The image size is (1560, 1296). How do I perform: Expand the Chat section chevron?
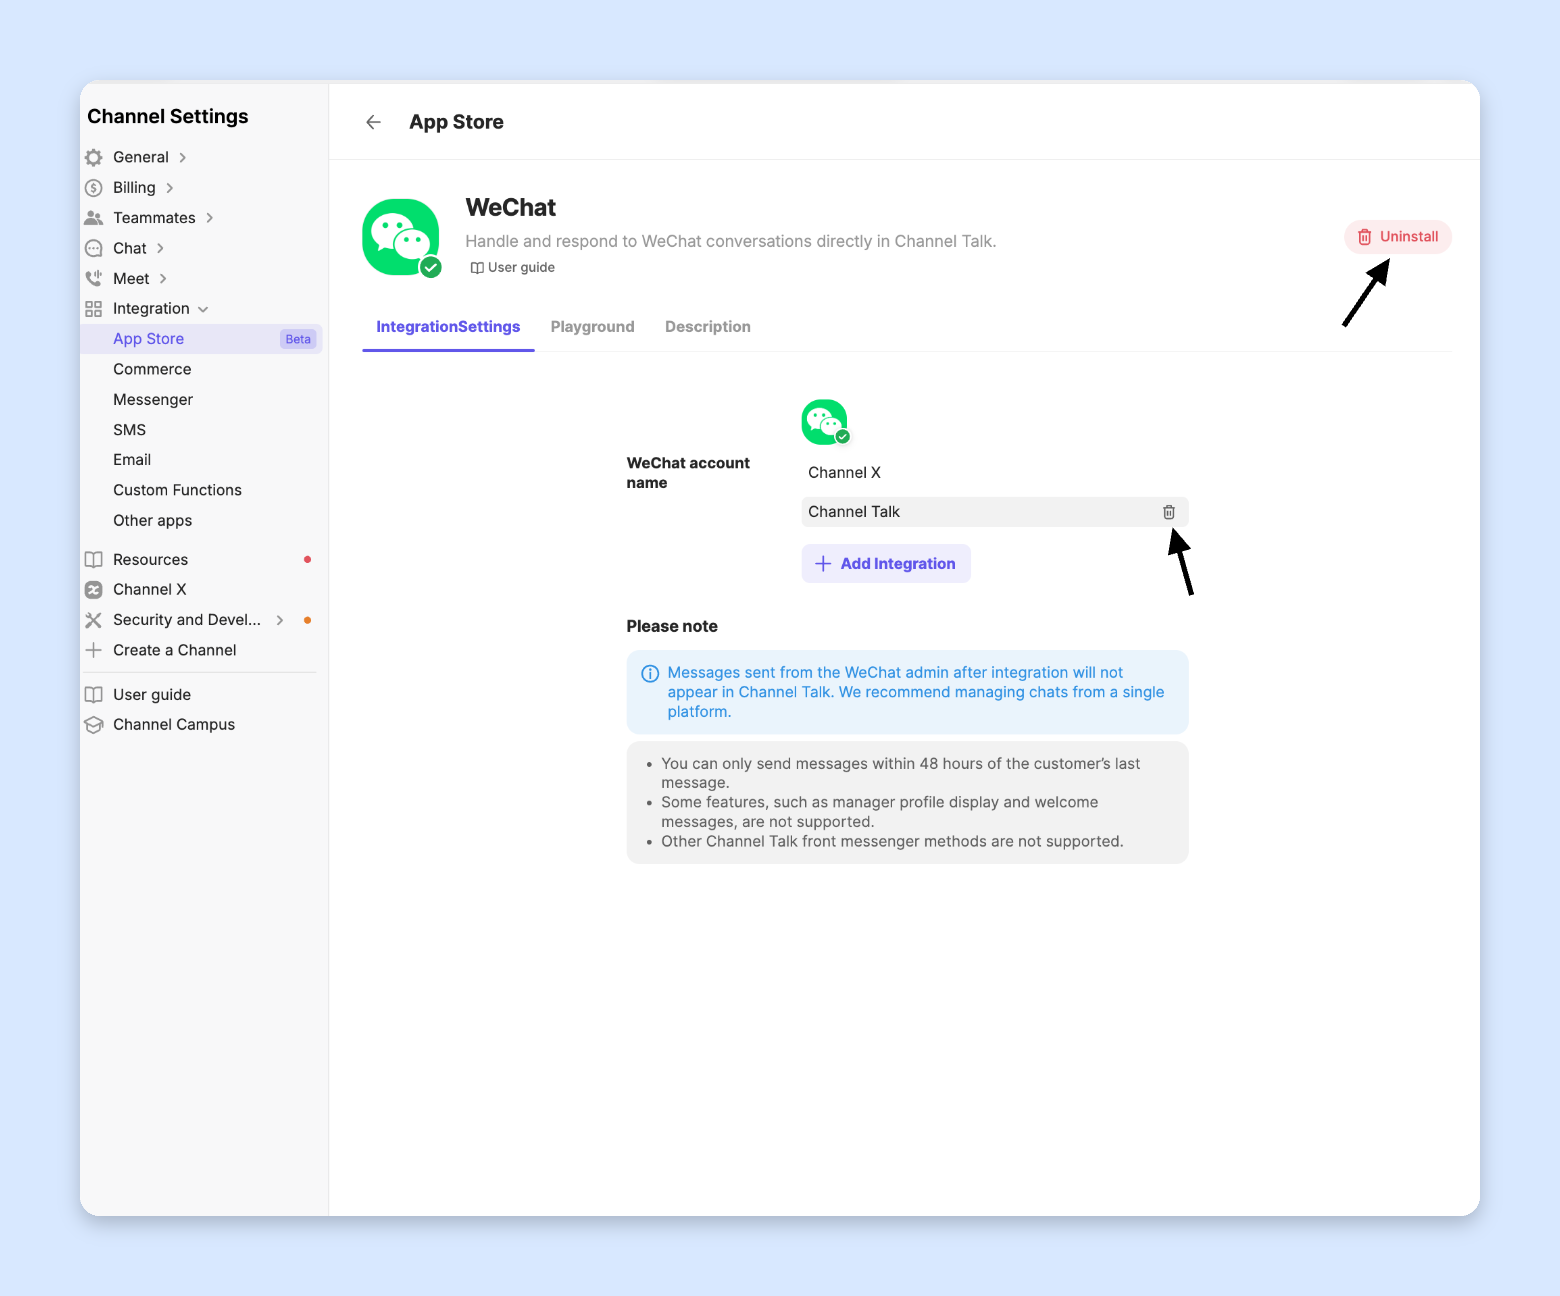click(x=160, y=248)
